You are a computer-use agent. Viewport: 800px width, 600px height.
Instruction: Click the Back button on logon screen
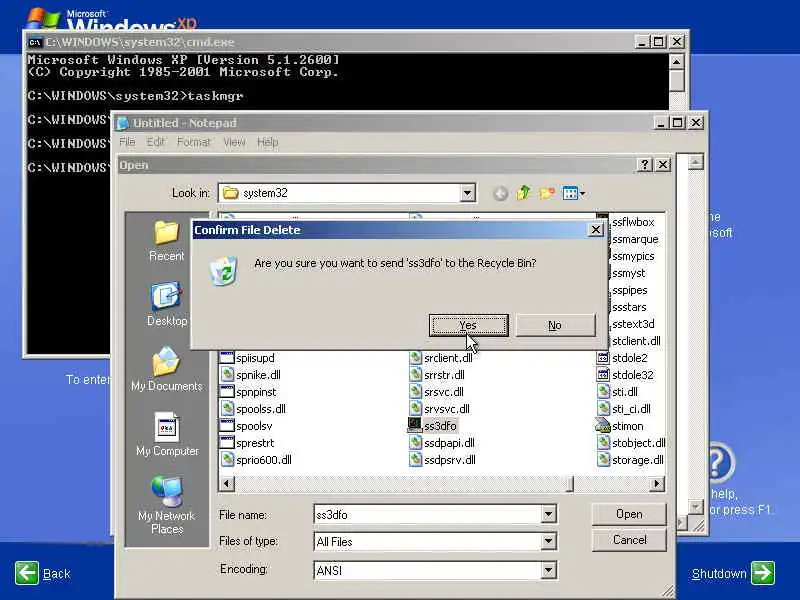pos(43,573)
